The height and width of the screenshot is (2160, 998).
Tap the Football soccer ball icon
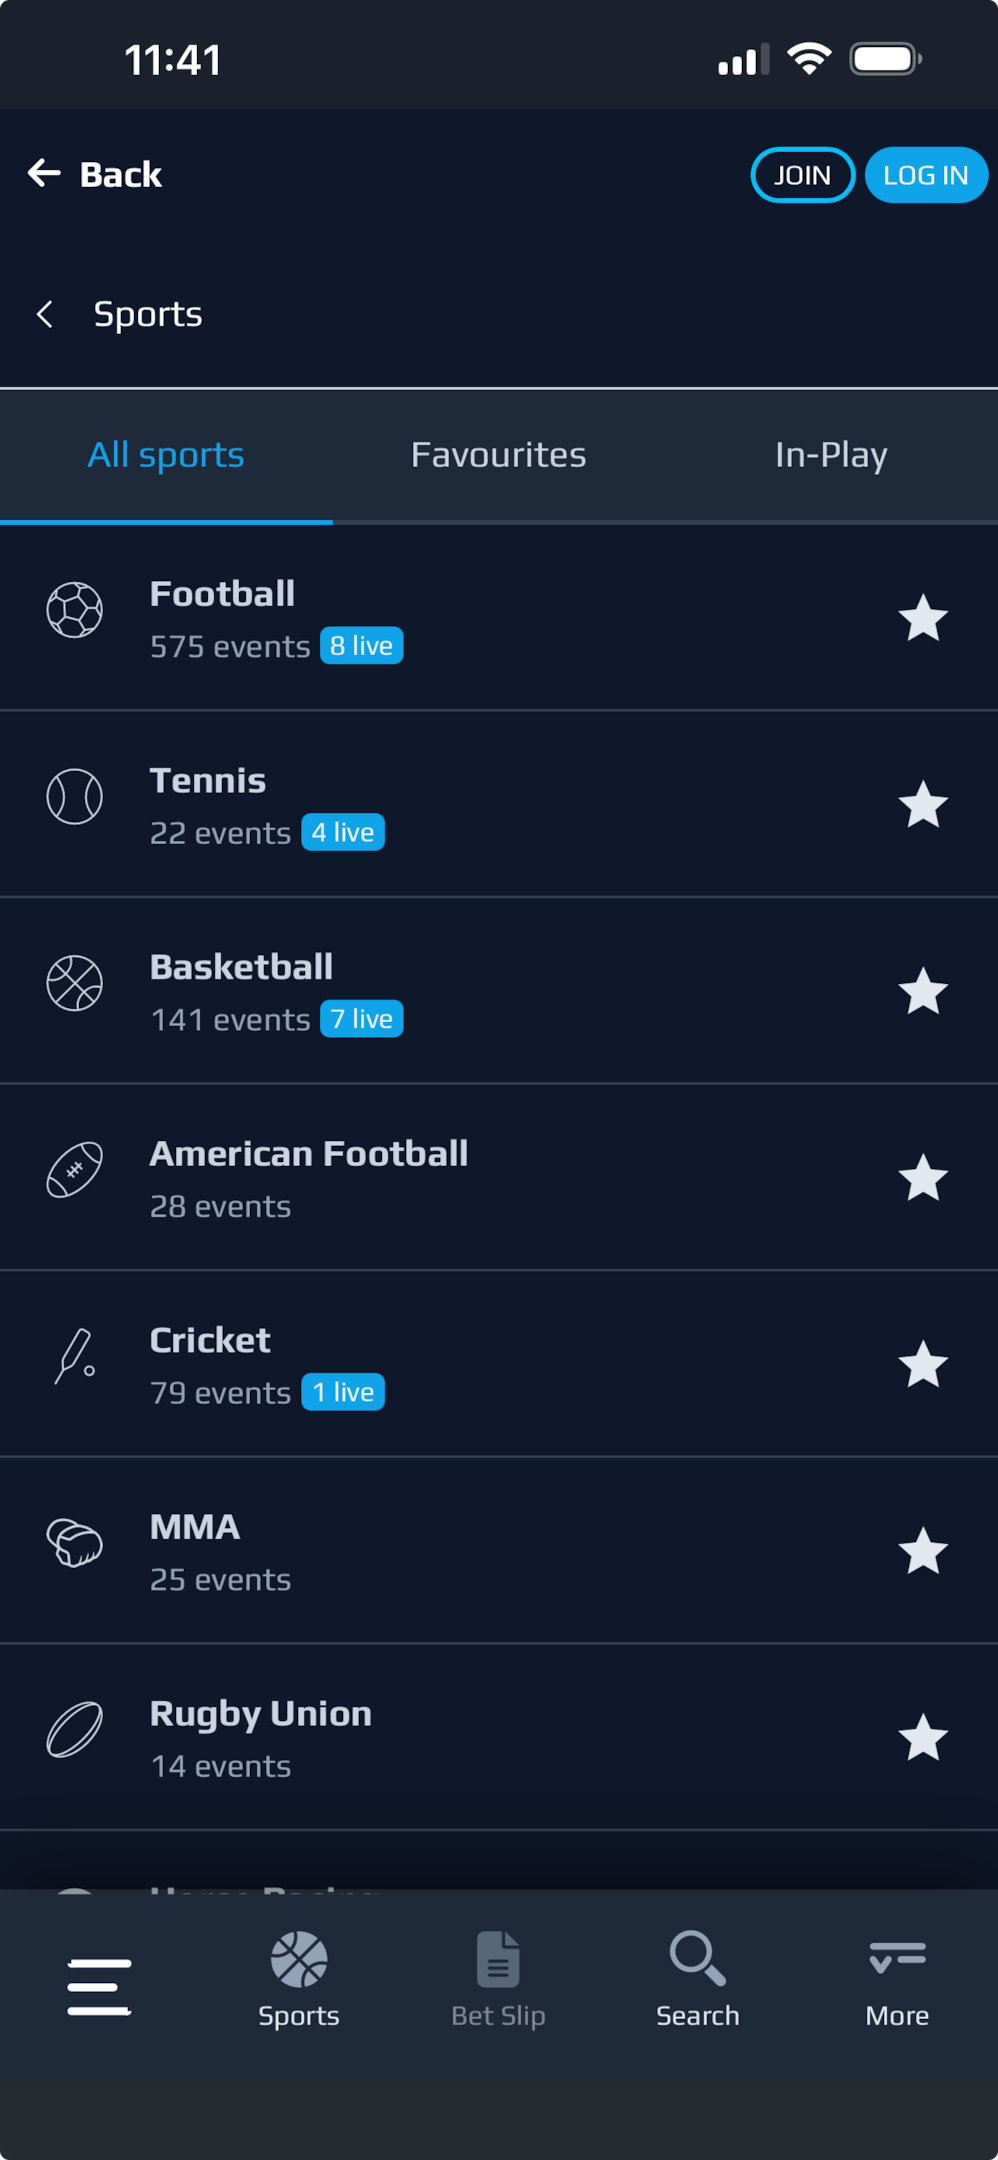[75, 610]
